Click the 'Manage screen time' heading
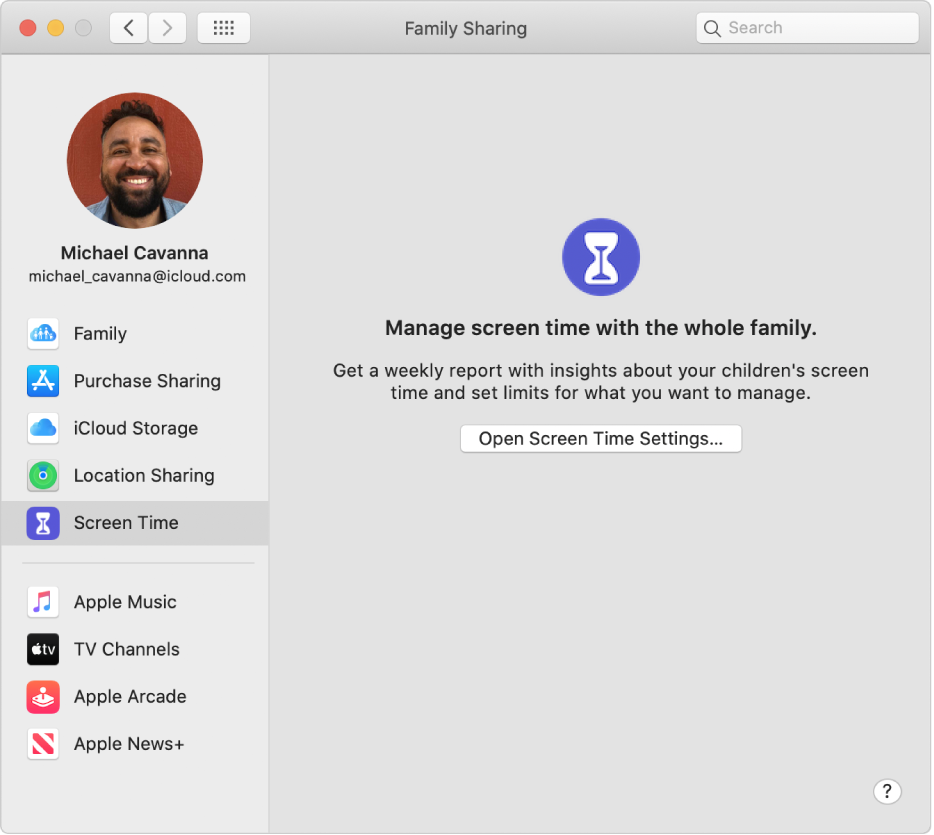The image size is (934, 835). point(600,328)
